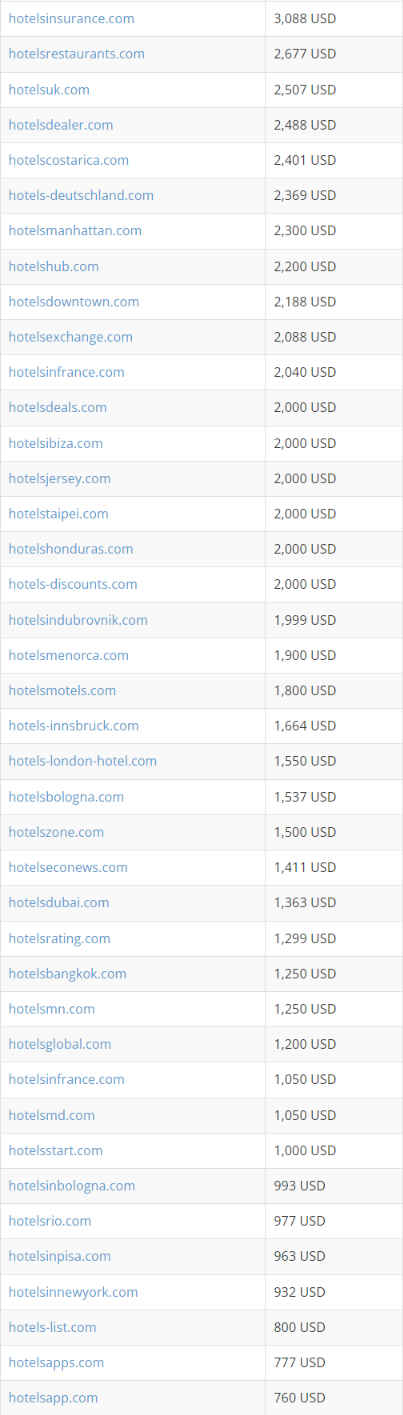The width and height of the screenshot is (403, 1415).
Task: Open the hotelsrestaurants.com domain link
Action: 76,54
